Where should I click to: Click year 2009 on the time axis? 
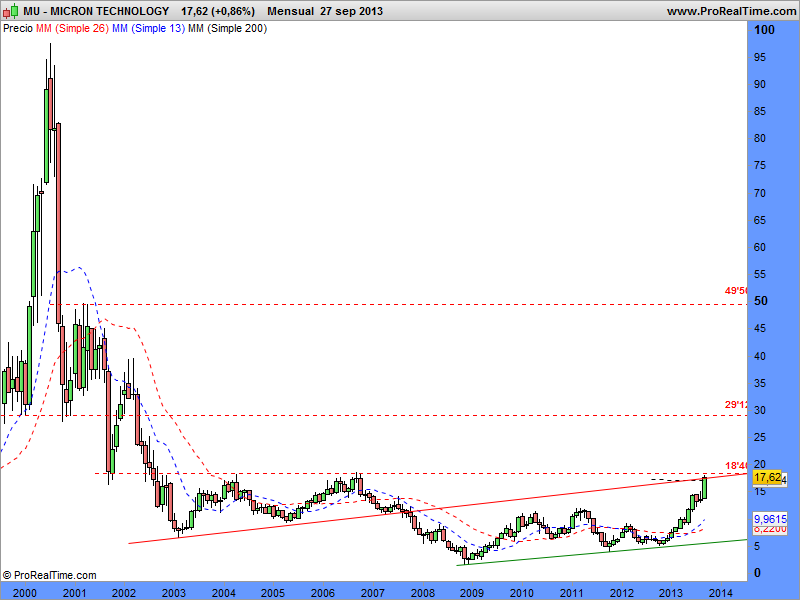click(472, 593)
